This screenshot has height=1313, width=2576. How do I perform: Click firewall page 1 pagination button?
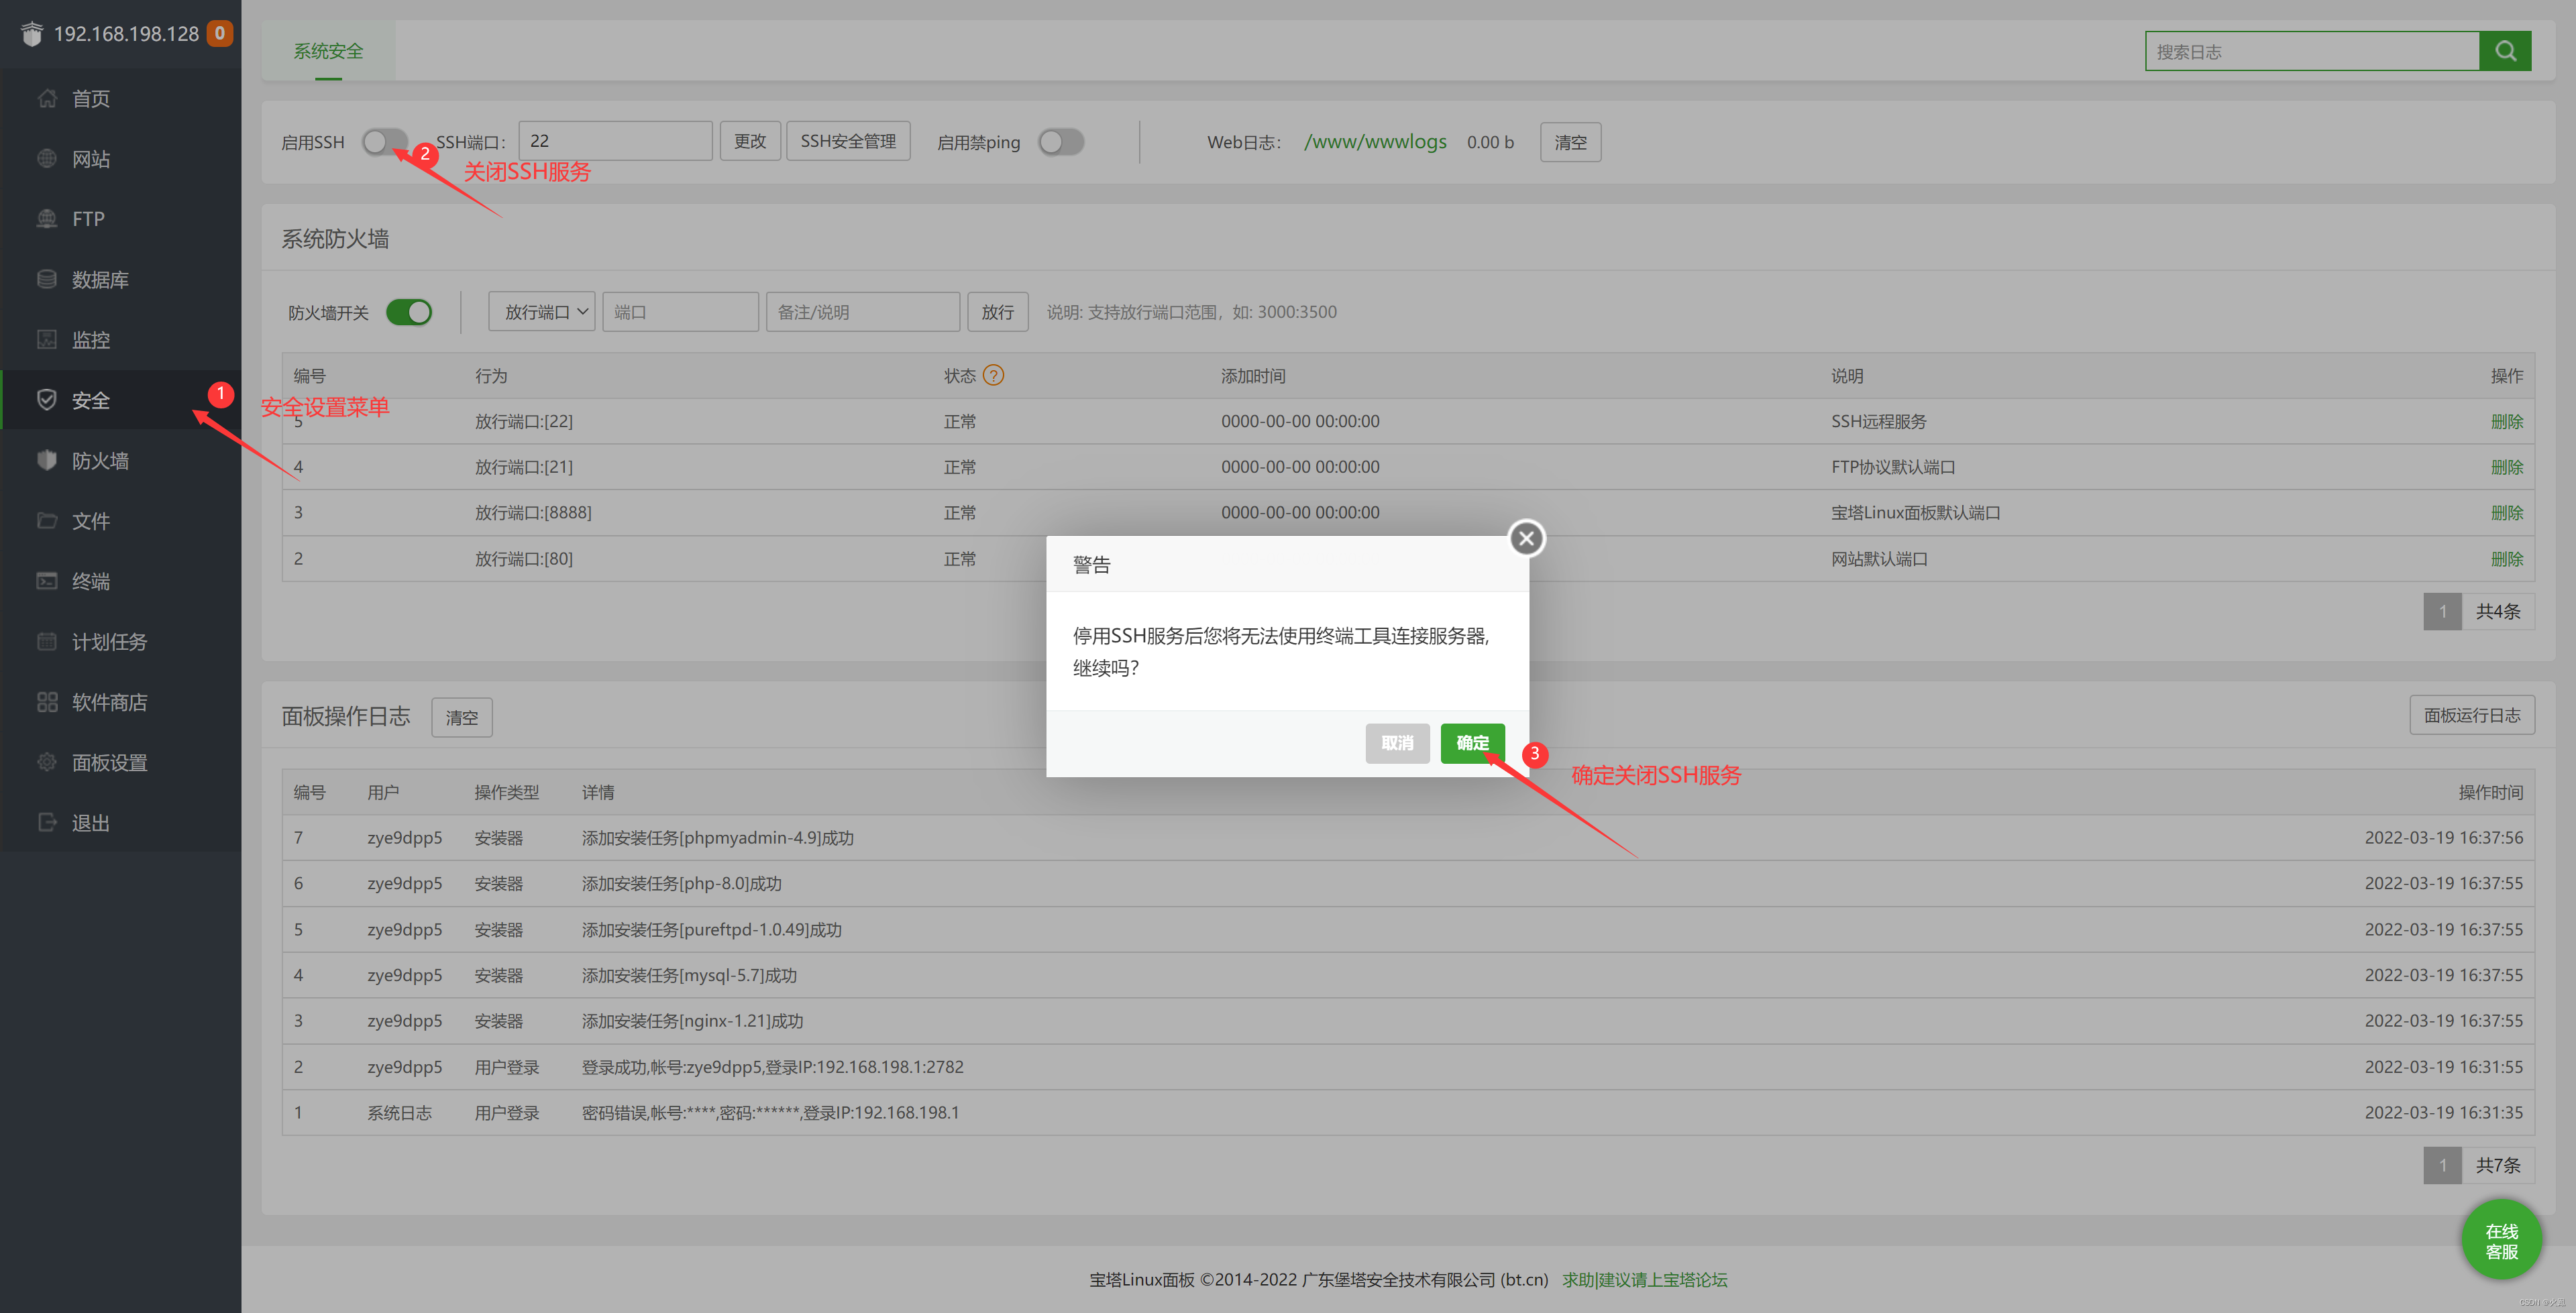[2442, 611]
